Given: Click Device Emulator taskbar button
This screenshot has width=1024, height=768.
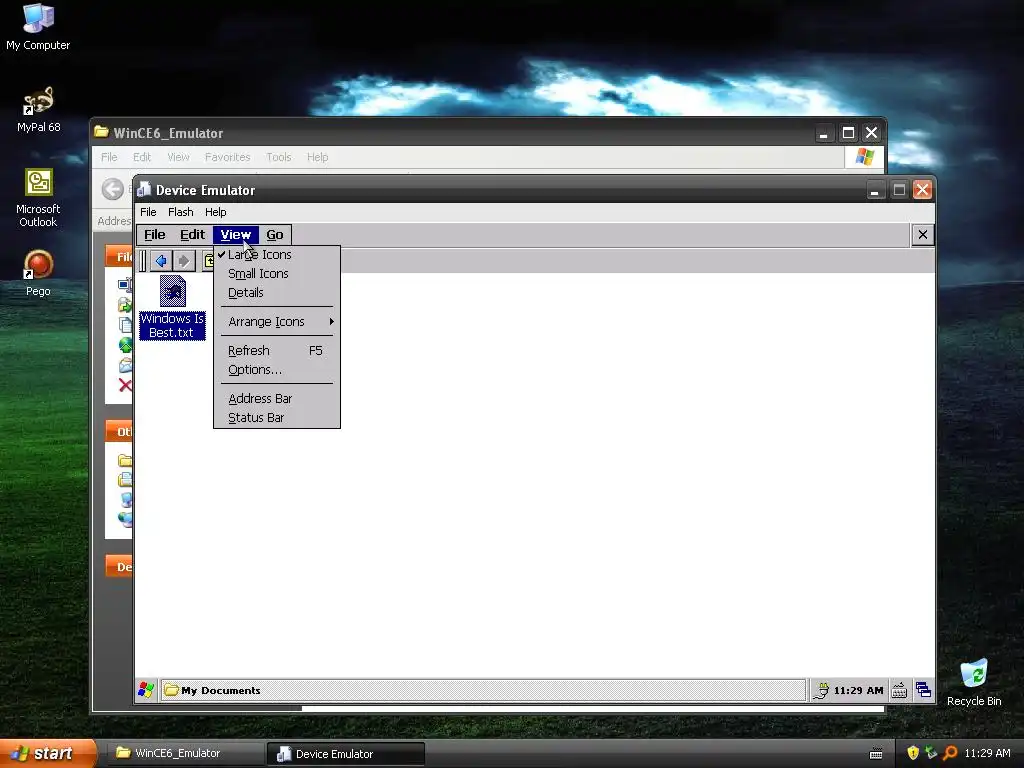Looking at the screenshot, I should (346, 754).
